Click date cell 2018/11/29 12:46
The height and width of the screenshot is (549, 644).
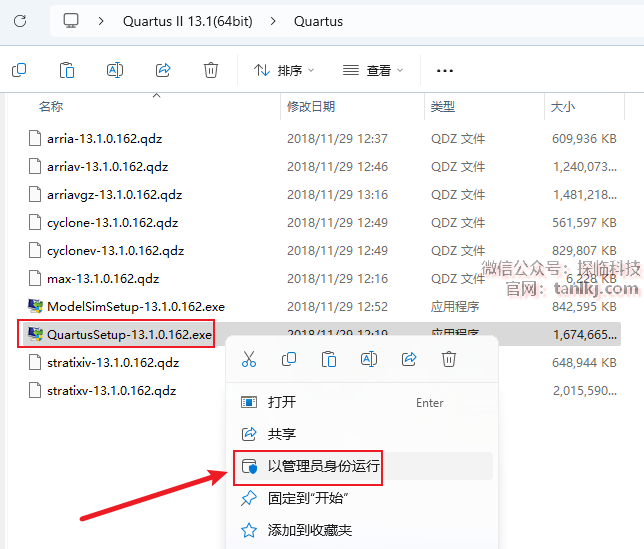coord(337,167)
